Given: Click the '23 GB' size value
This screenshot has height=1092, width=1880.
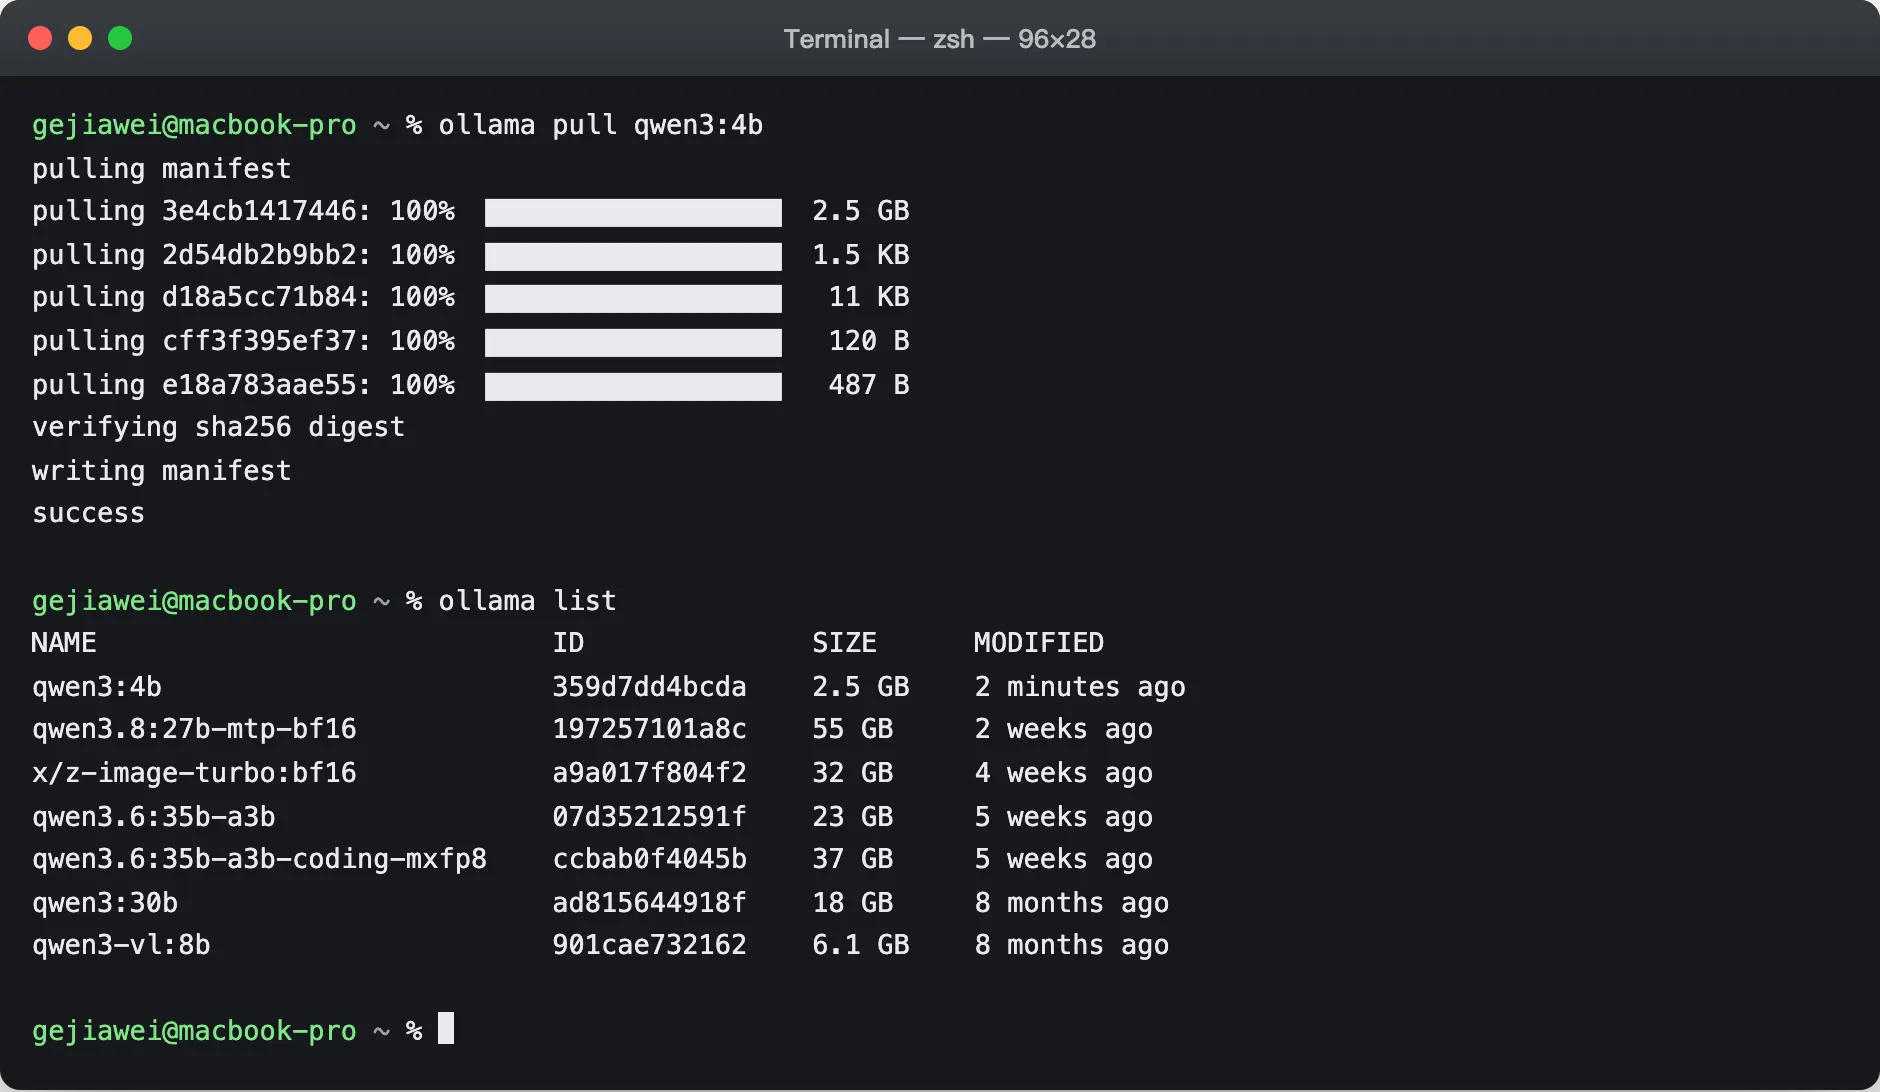Looking at the screenshot, I should pyautogui.click(x=852, y=817).
